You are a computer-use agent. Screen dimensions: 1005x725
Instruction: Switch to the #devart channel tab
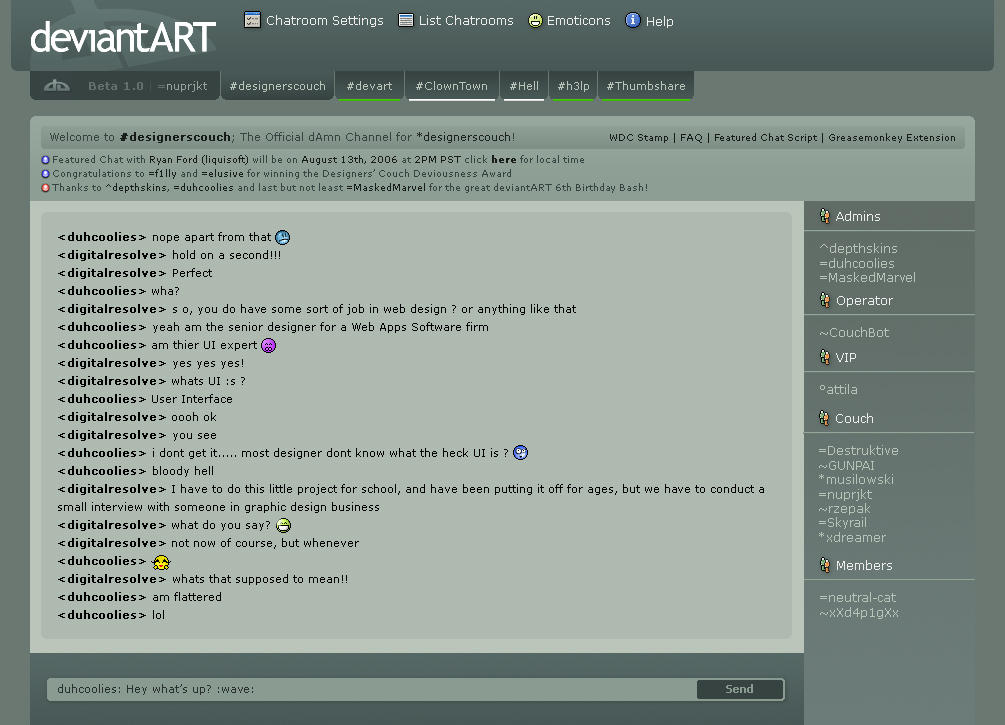tap(369, 86)
